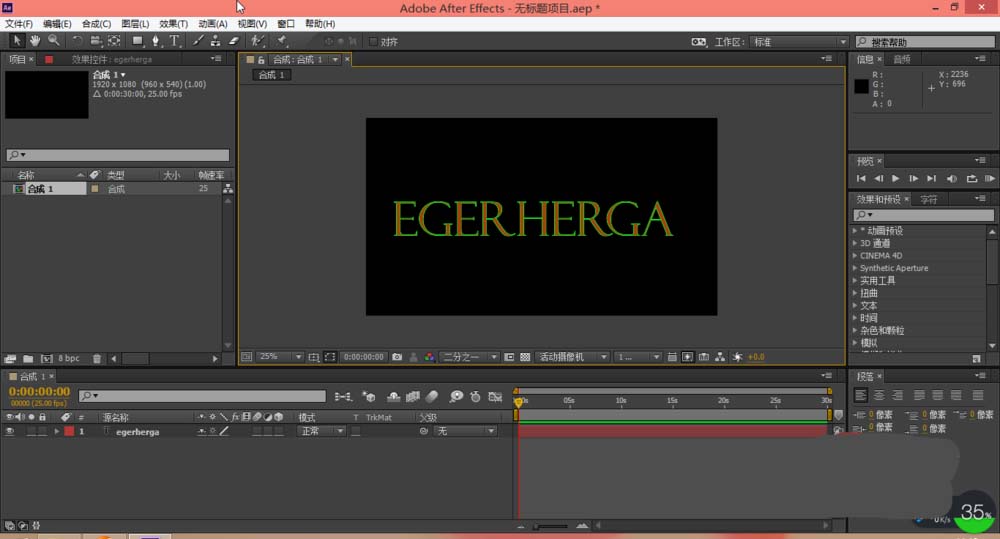
Task: Expand the egerherga layer properties triangle
Action: [x=57, y=432]
